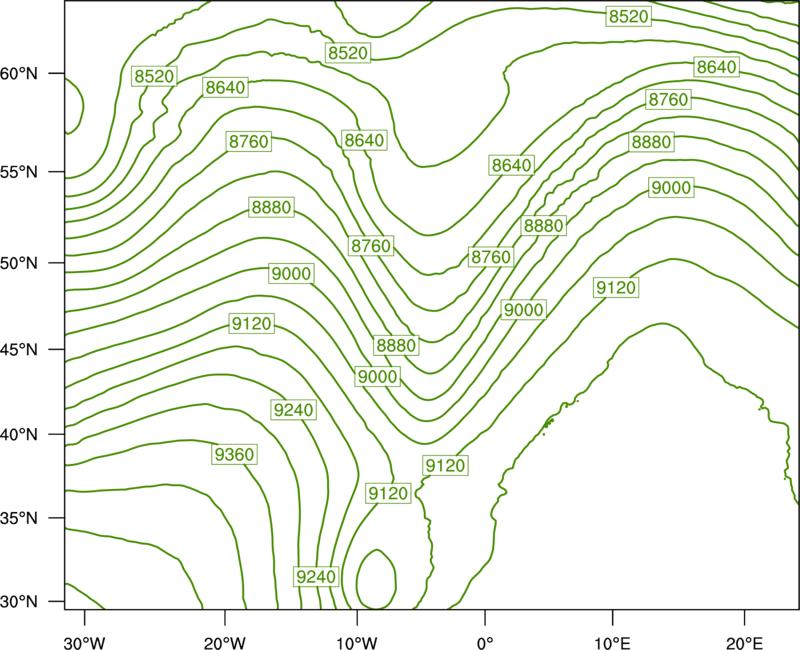Click the 9360 contour label
Viewport: 800px width, 650px height.
tap(234, 454)
